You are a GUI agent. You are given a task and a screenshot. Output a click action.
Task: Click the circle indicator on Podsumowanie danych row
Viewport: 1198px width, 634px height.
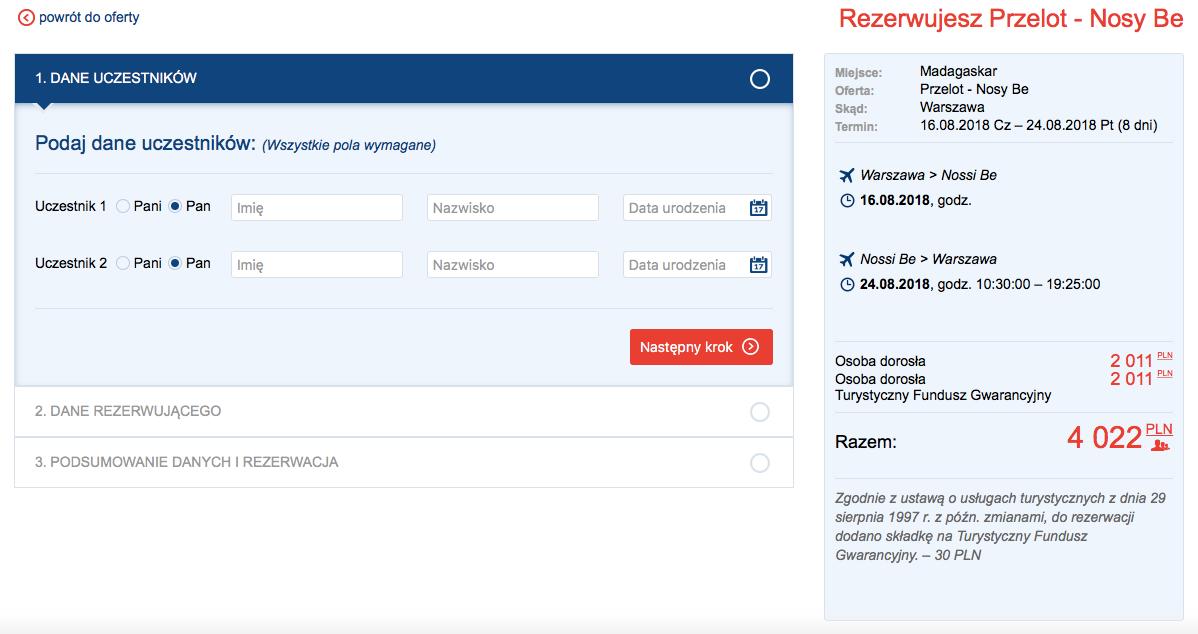[x=759, y=463]
